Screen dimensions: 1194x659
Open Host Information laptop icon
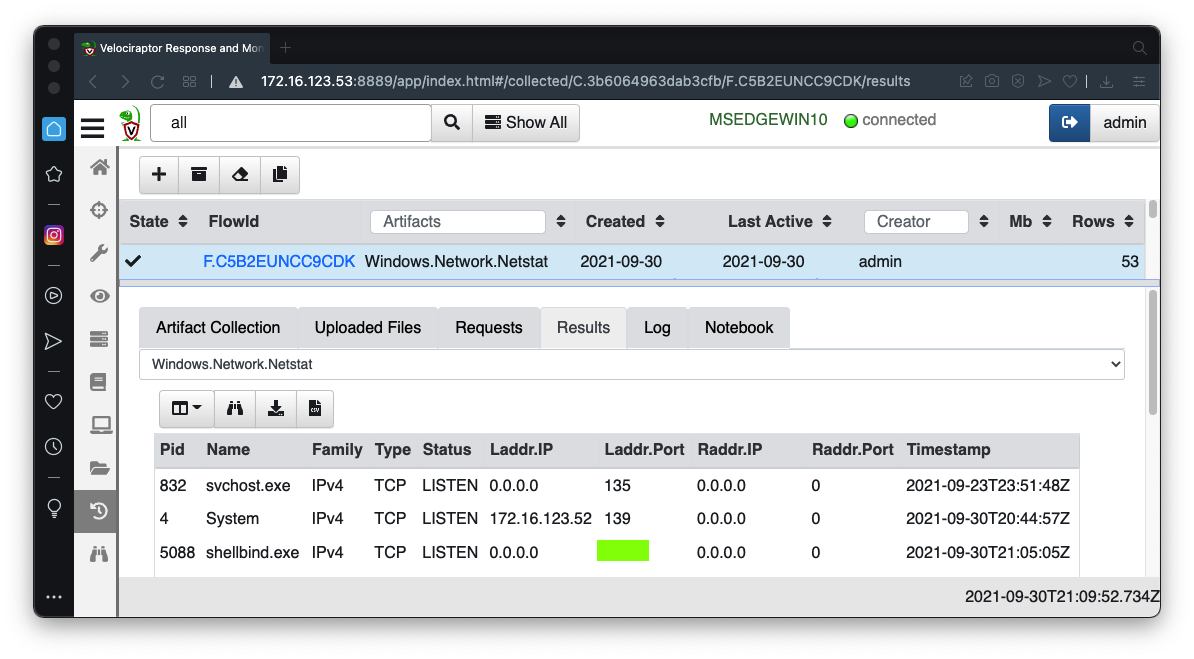[x=101, y=424]
